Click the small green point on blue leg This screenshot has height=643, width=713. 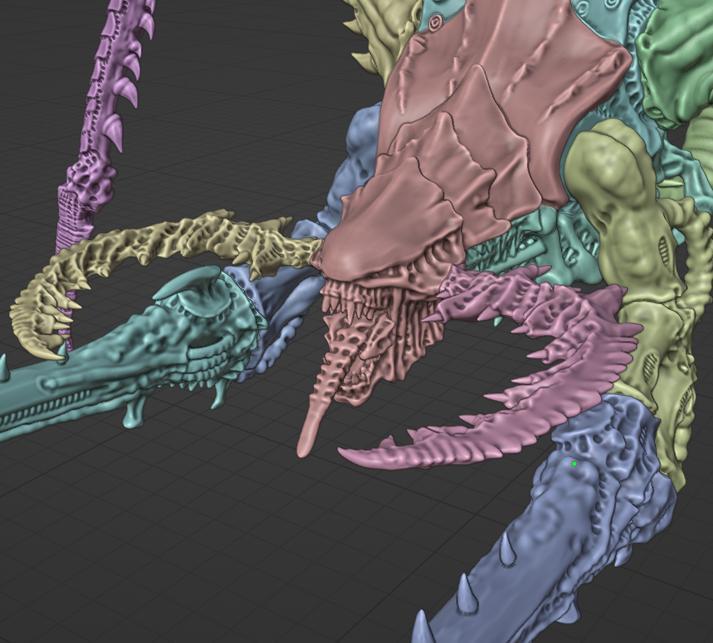tap(574, 464)
